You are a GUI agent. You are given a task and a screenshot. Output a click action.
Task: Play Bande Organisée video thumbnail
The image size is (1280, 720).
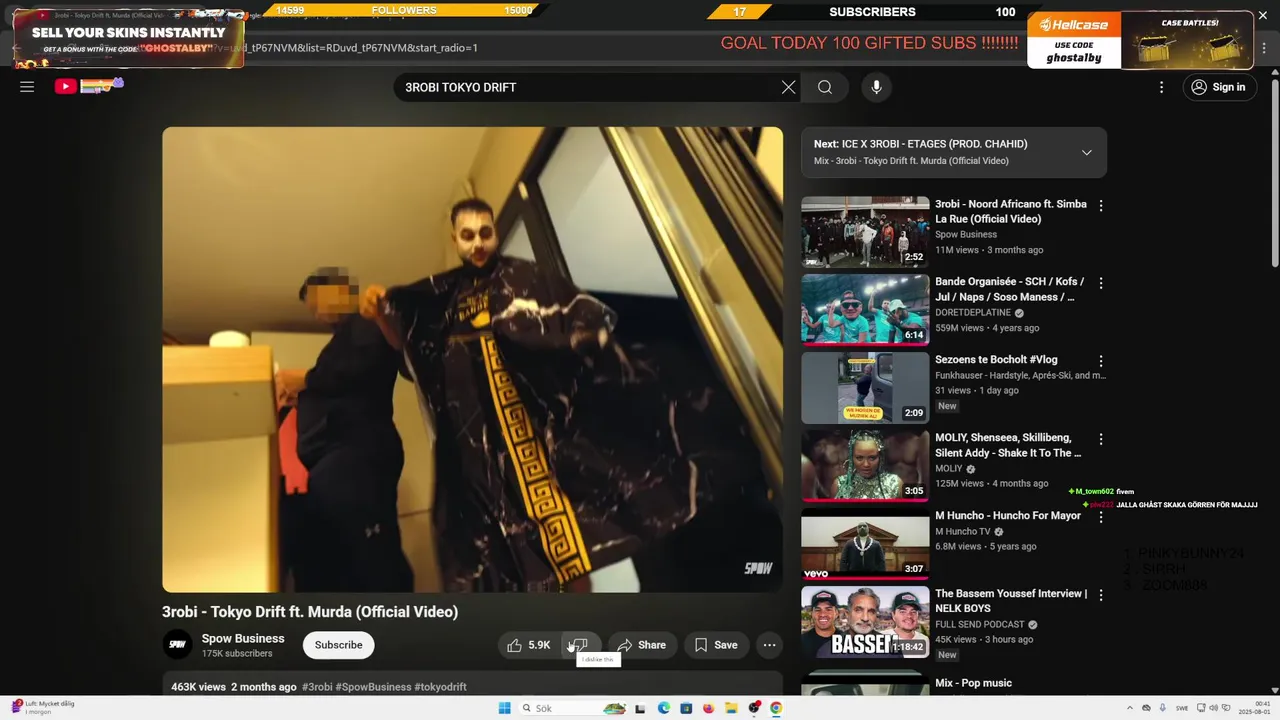(865, 310)
